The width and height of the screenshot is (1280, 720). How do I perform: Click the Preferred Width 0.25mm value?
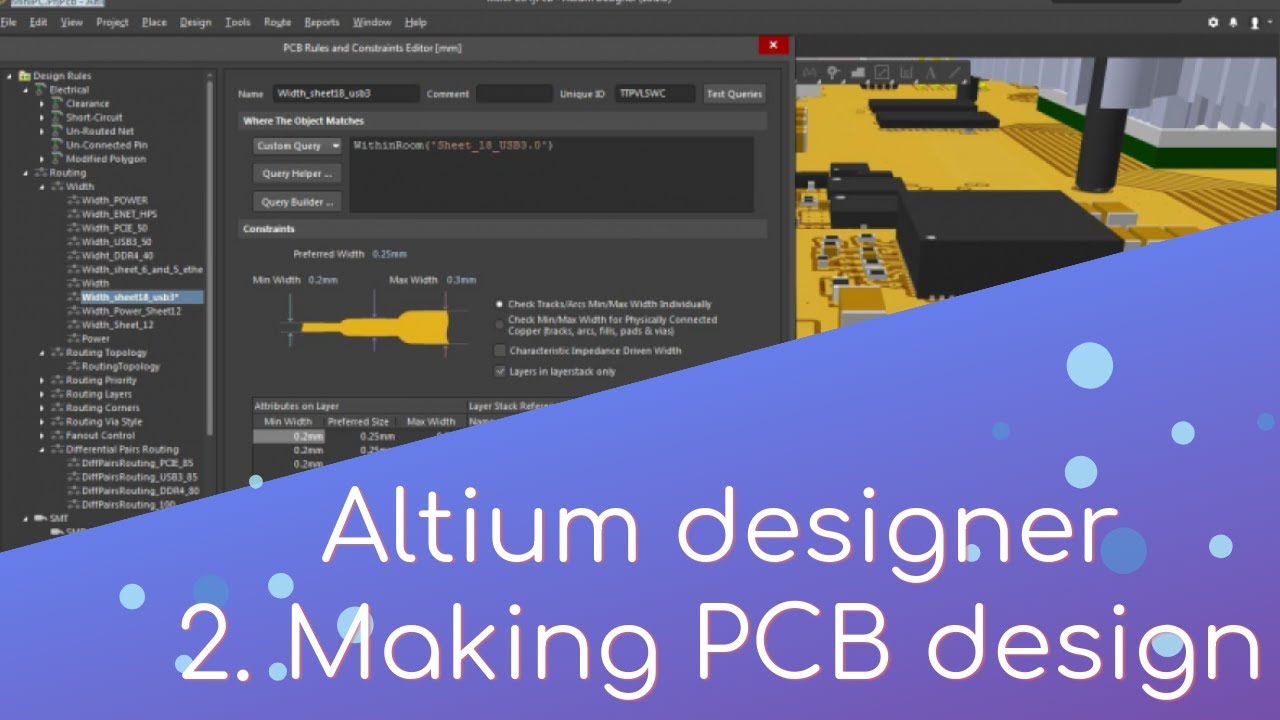click(x=389, y=255)
